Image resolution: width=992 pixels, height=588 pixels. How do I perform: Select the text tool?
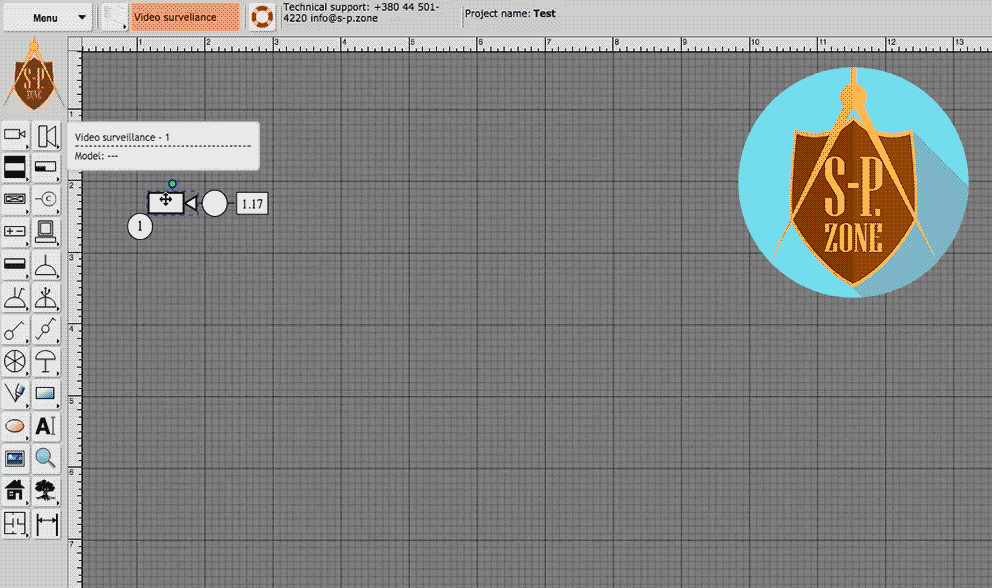[46, 426]
